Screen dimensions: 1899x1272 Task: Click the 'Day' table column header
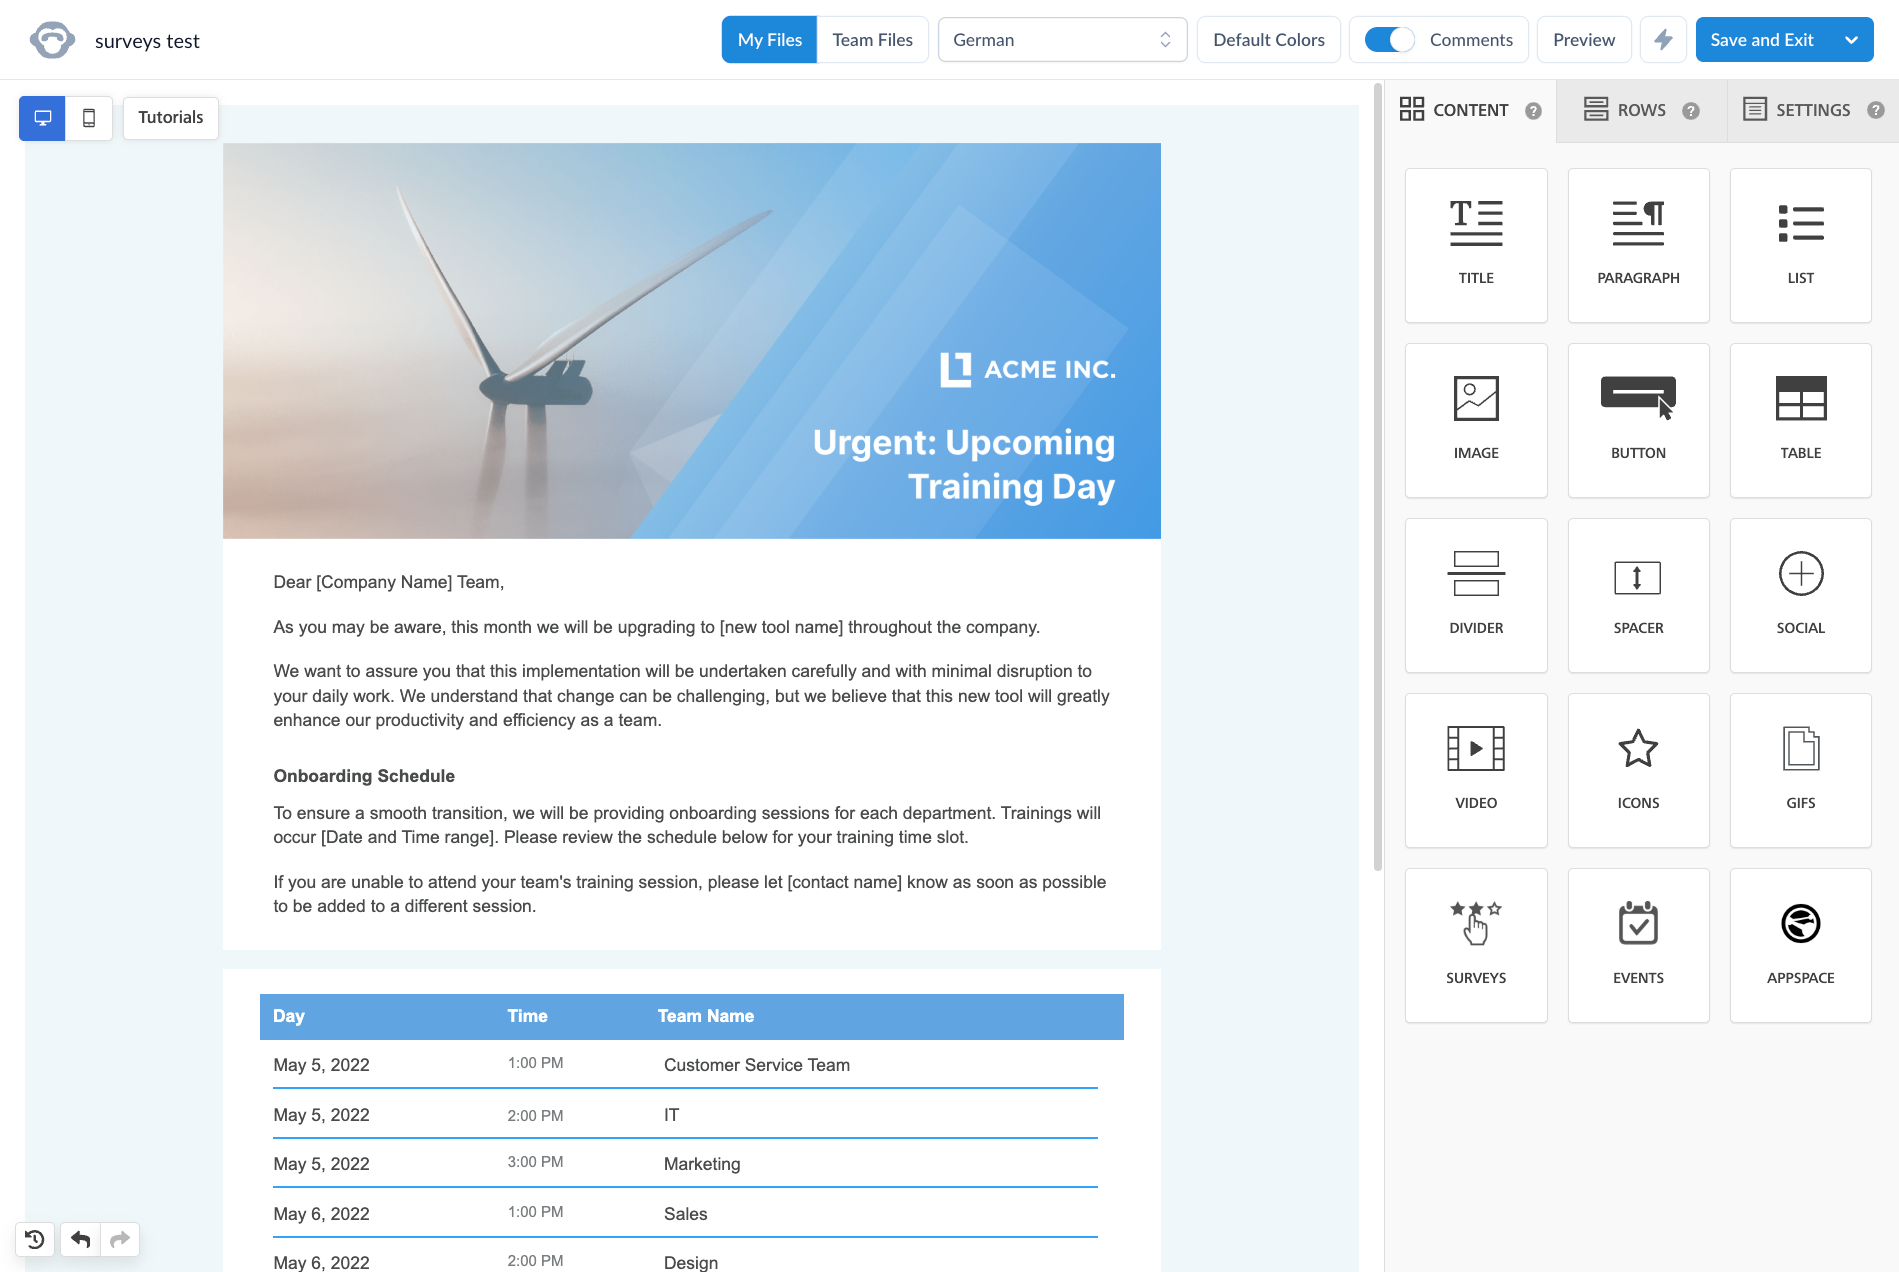coord(289,1016)
